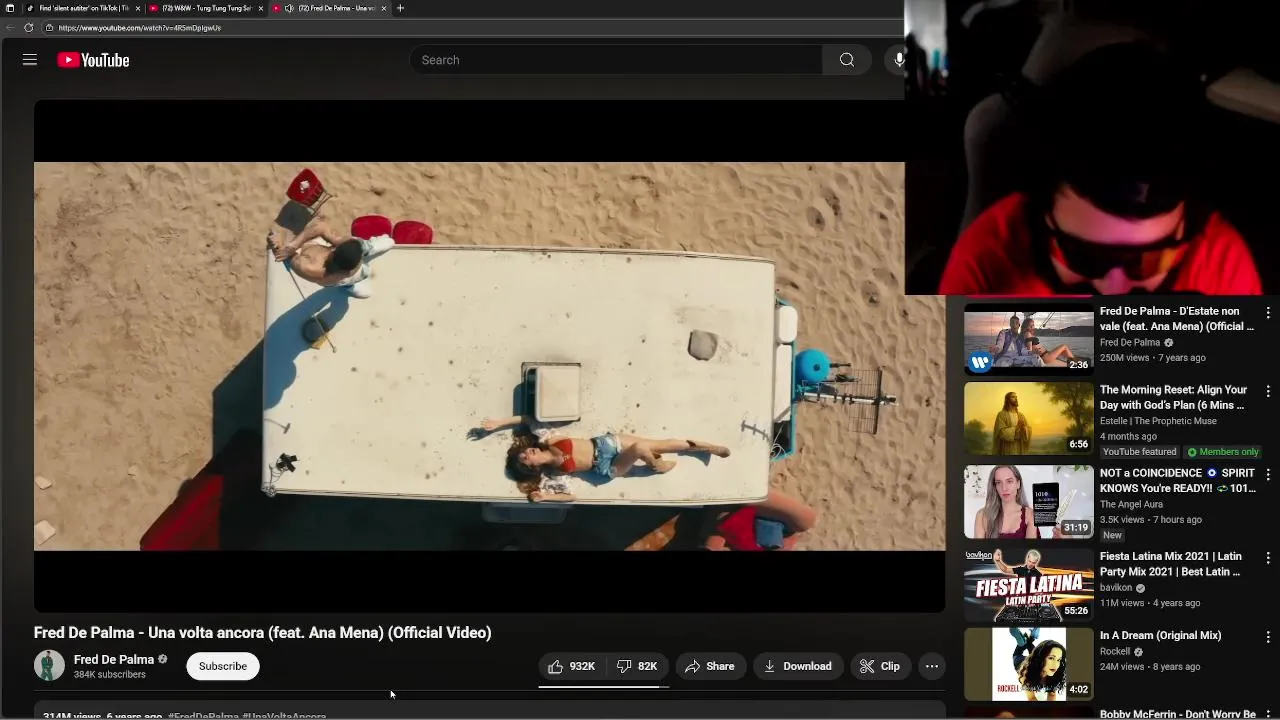This screenshot has height=720, width=1280.
Task: Click the video title 'Una volta ancora' heading
Action: tap(263, 633)
